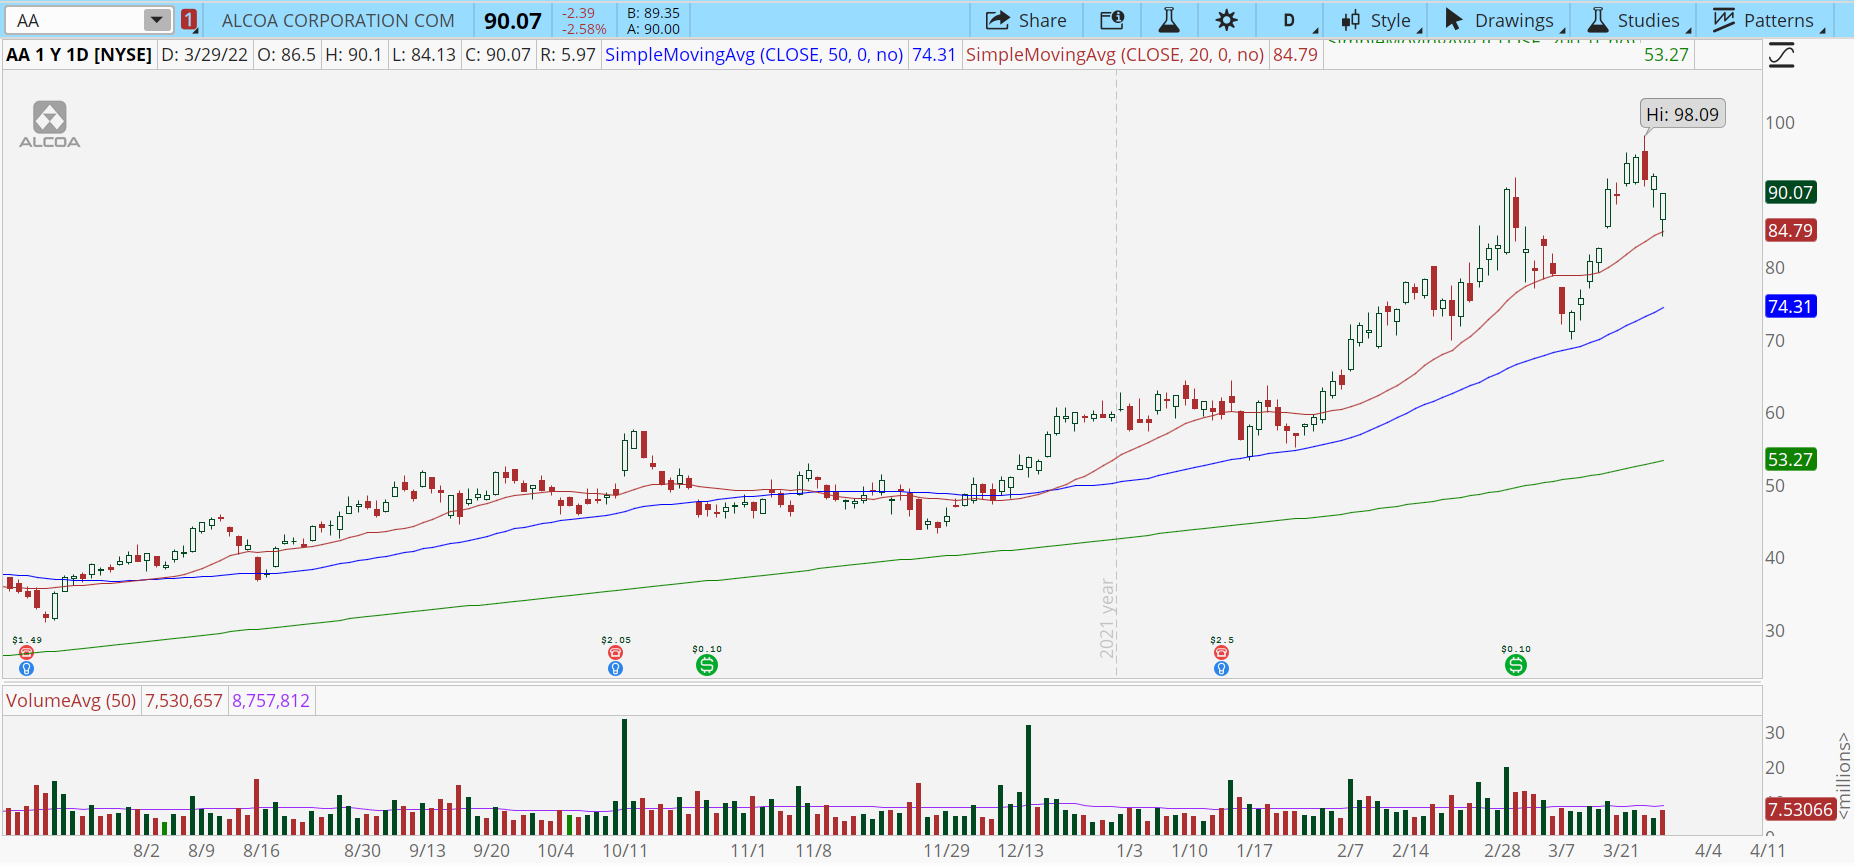The height and width of the screenshot is (866, 1854).
Task: Click the $1.49 earnings phone icon
Action: pyautogui.click(x=26, y=653)
